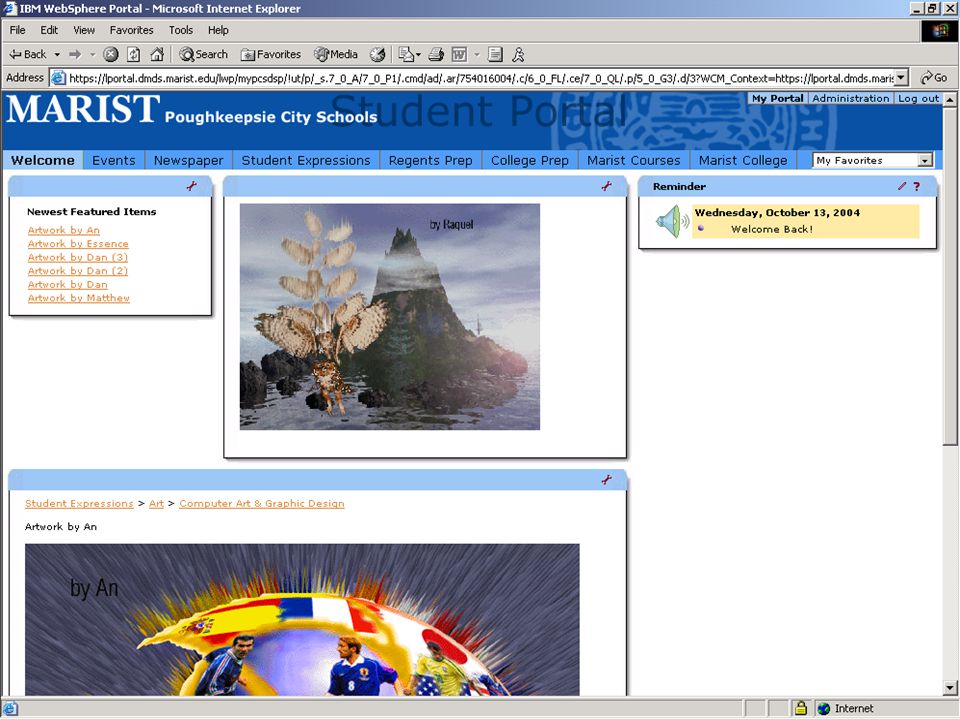The height and width of the screenshot is (720, 960).
Task: Open the My Favorites dropdown list
Action: pyautogui.click(x=925, y=160)
